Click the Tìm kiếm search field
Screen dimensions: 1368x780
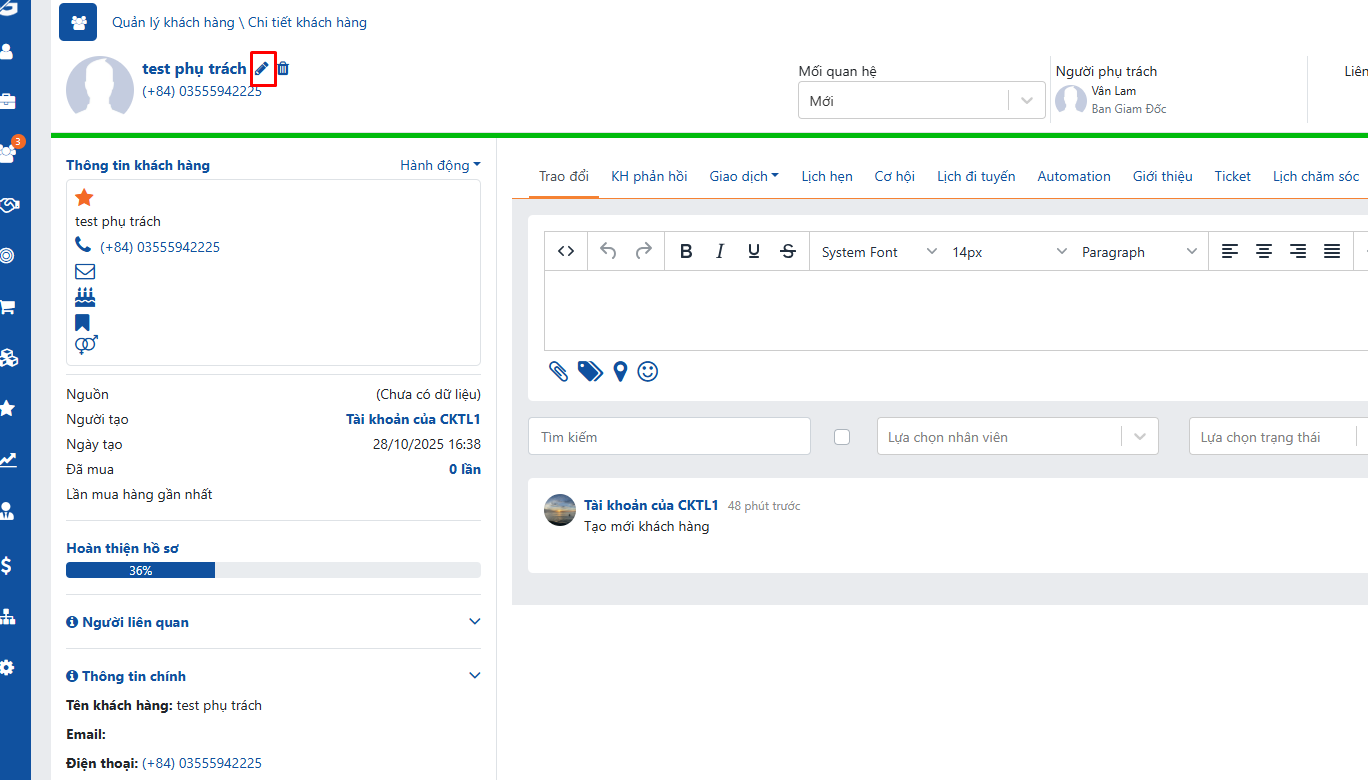(x=669, y=437)
